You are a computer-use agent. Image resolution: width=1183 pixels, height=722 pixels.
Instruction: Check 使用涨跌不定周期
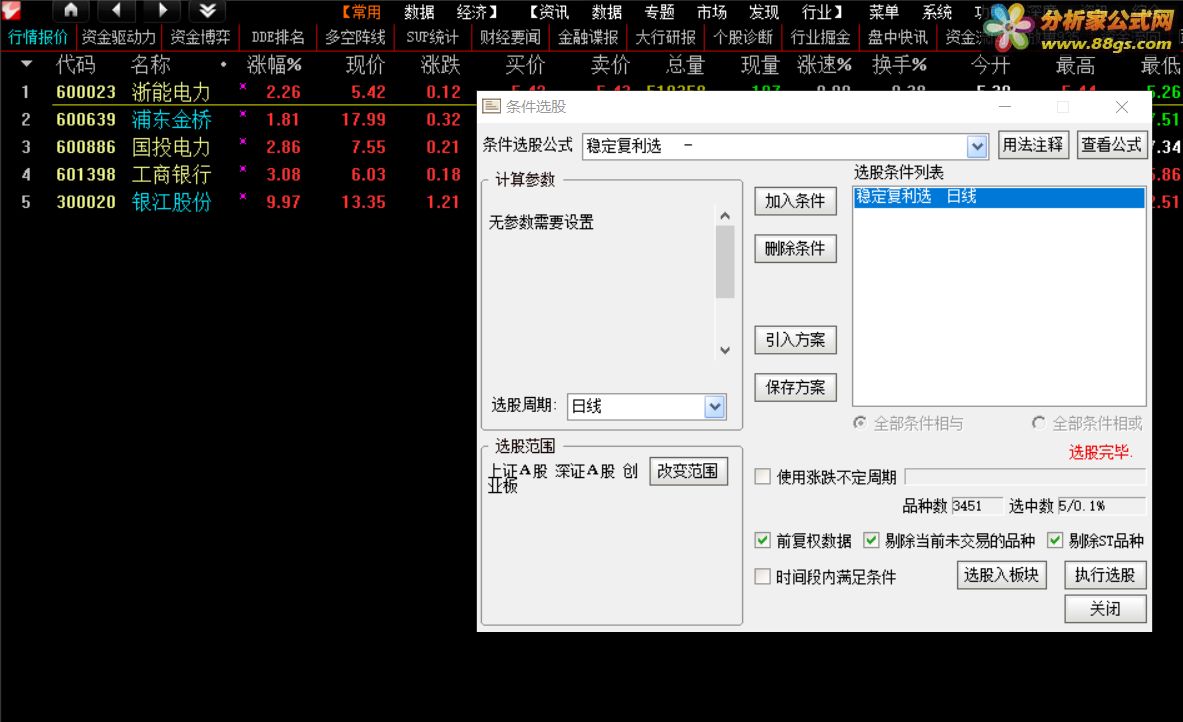pyautogui.click(x=763, y=476)
